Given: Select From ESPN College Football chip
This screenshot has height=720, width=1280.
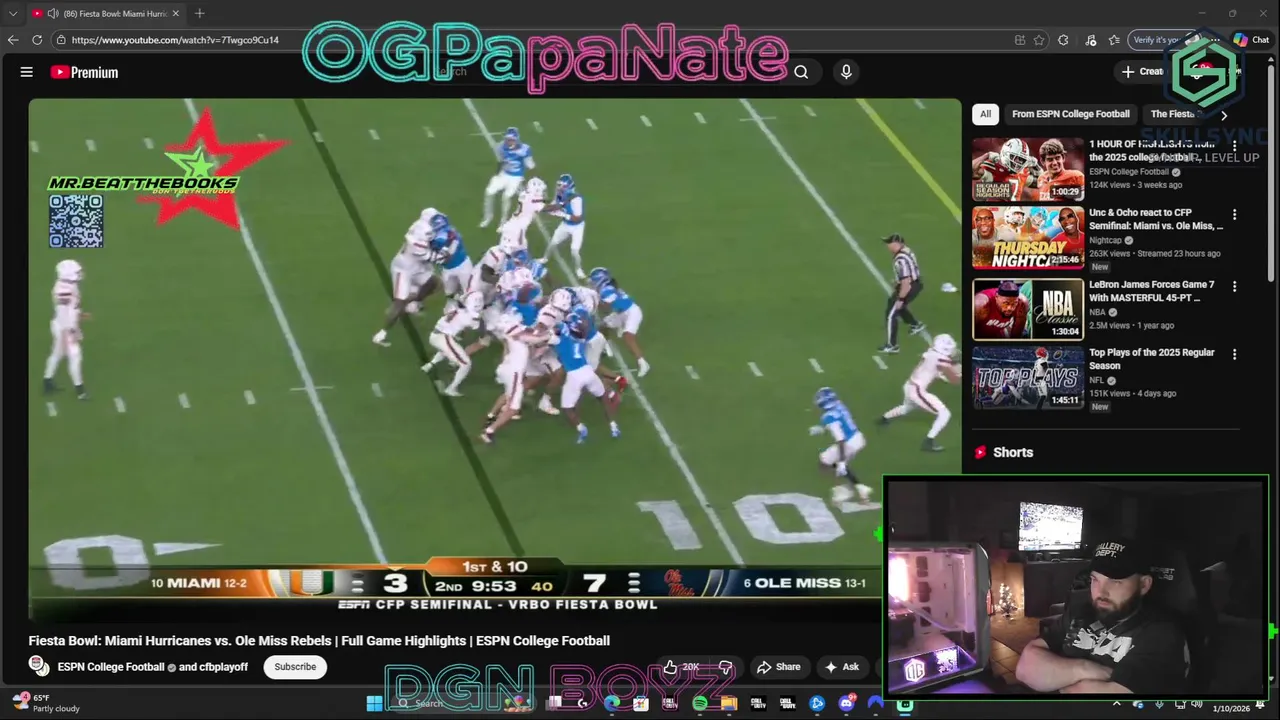Looking at the screenshot, I should [1070, 114].
